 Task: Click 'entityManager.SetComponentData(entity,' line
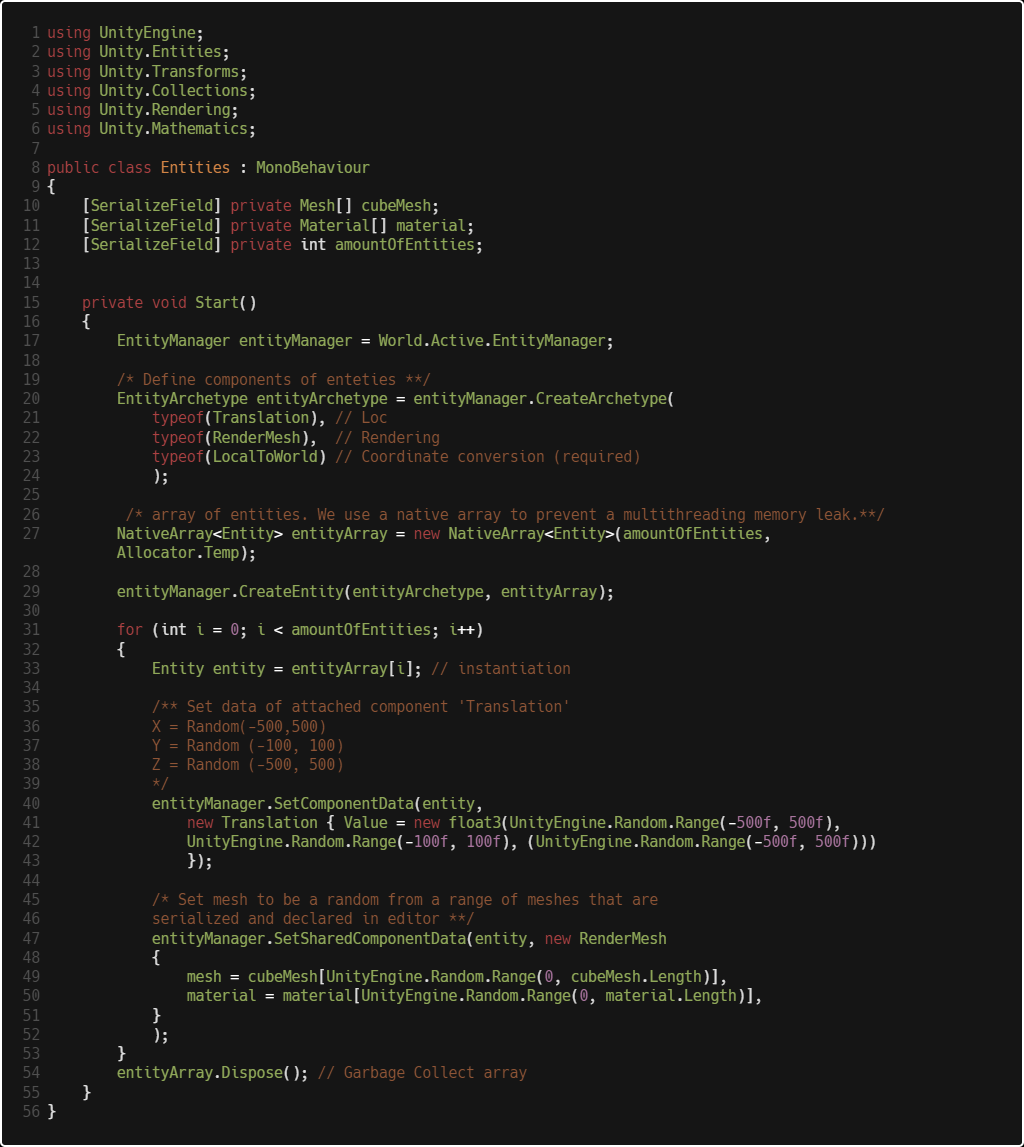click(317, 803)
